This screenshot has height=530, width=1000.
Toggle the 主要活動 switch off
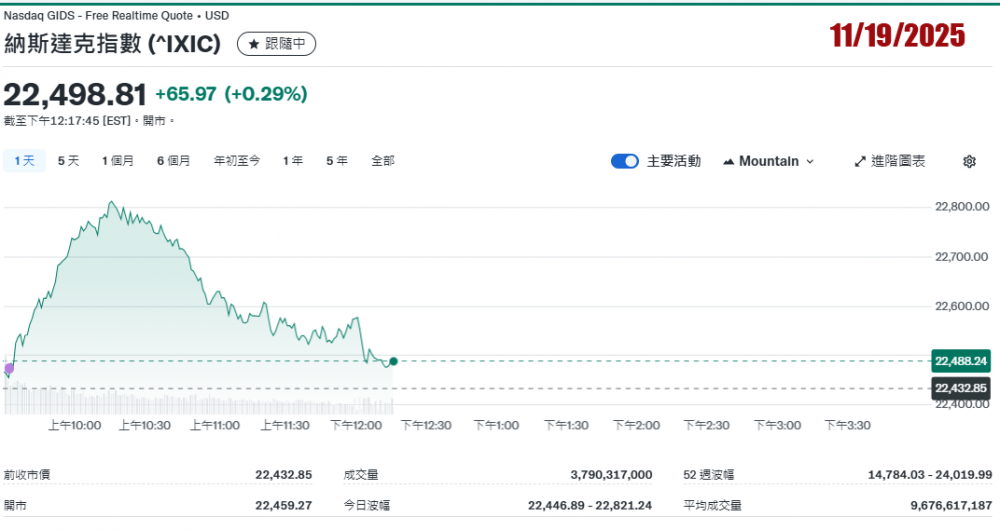[625, 161]
